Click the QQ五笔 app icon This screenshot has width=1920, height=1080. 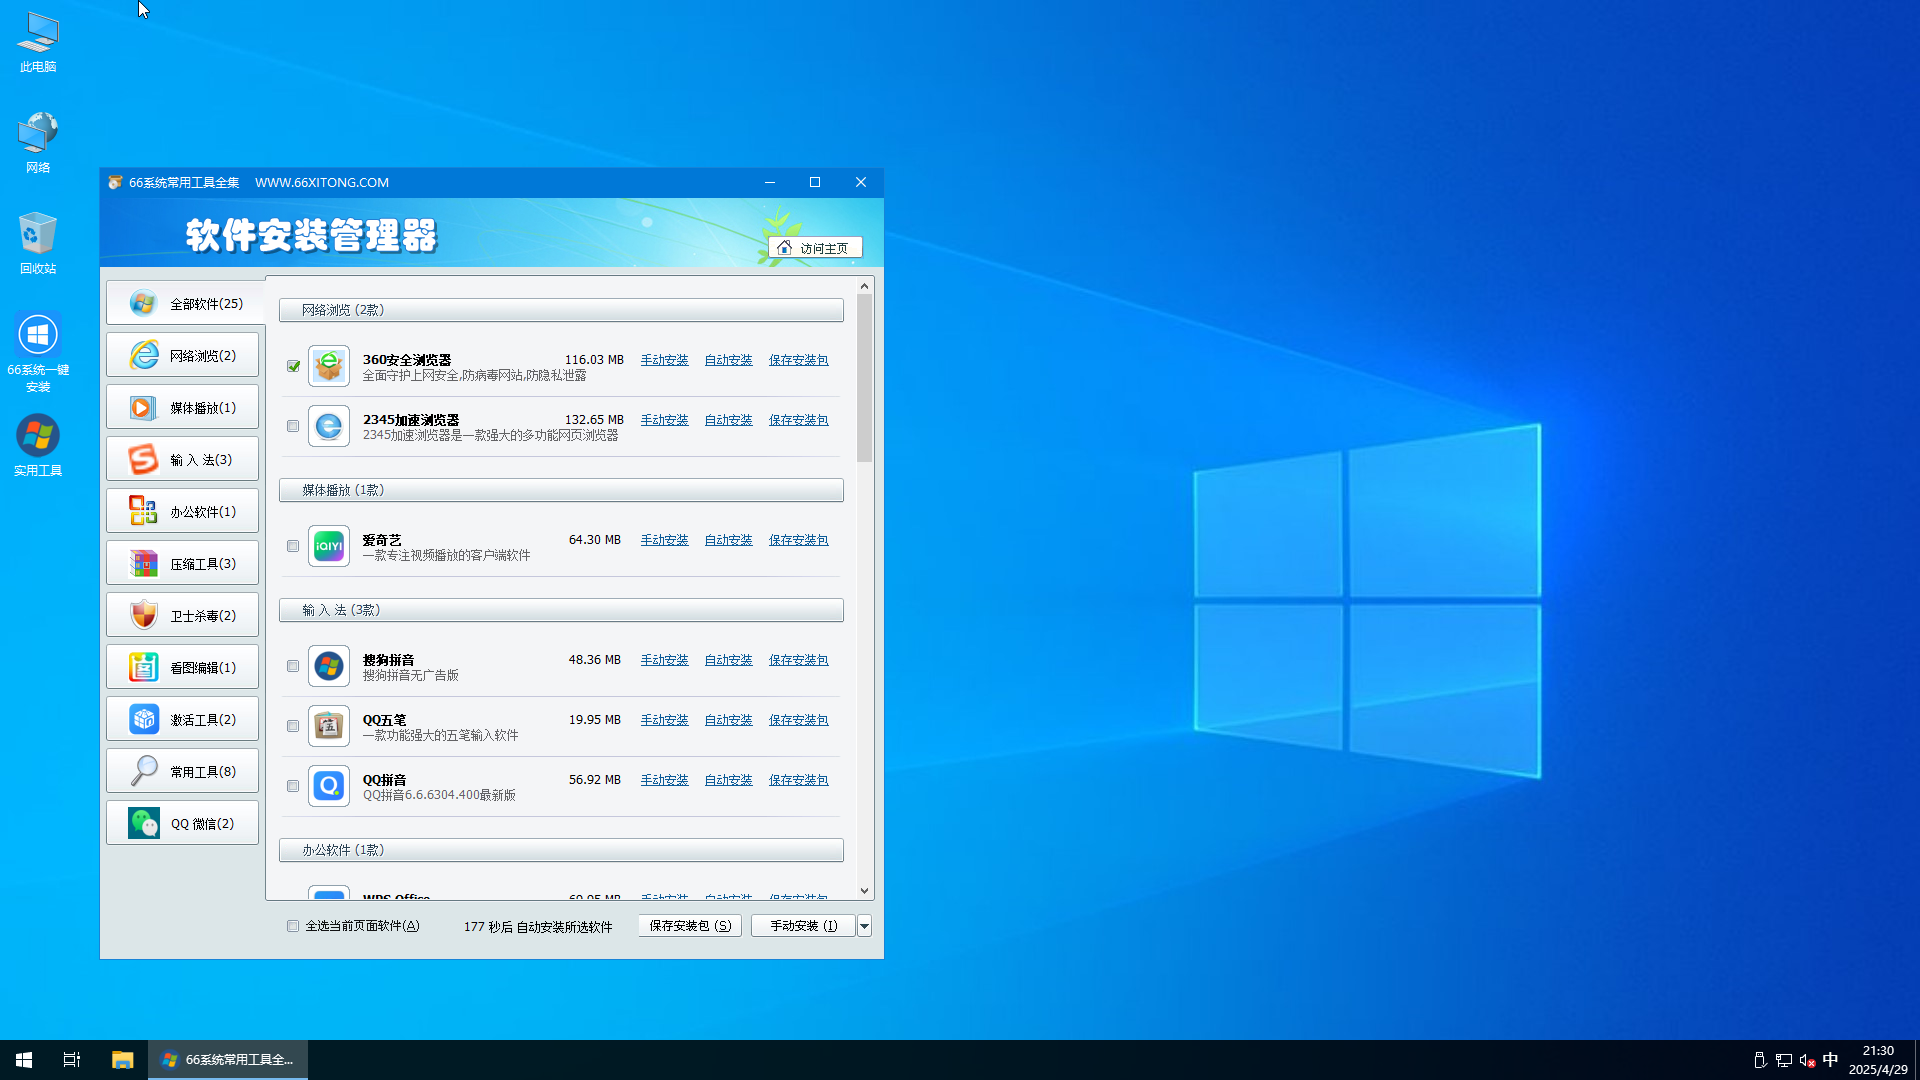click(329, 726)
